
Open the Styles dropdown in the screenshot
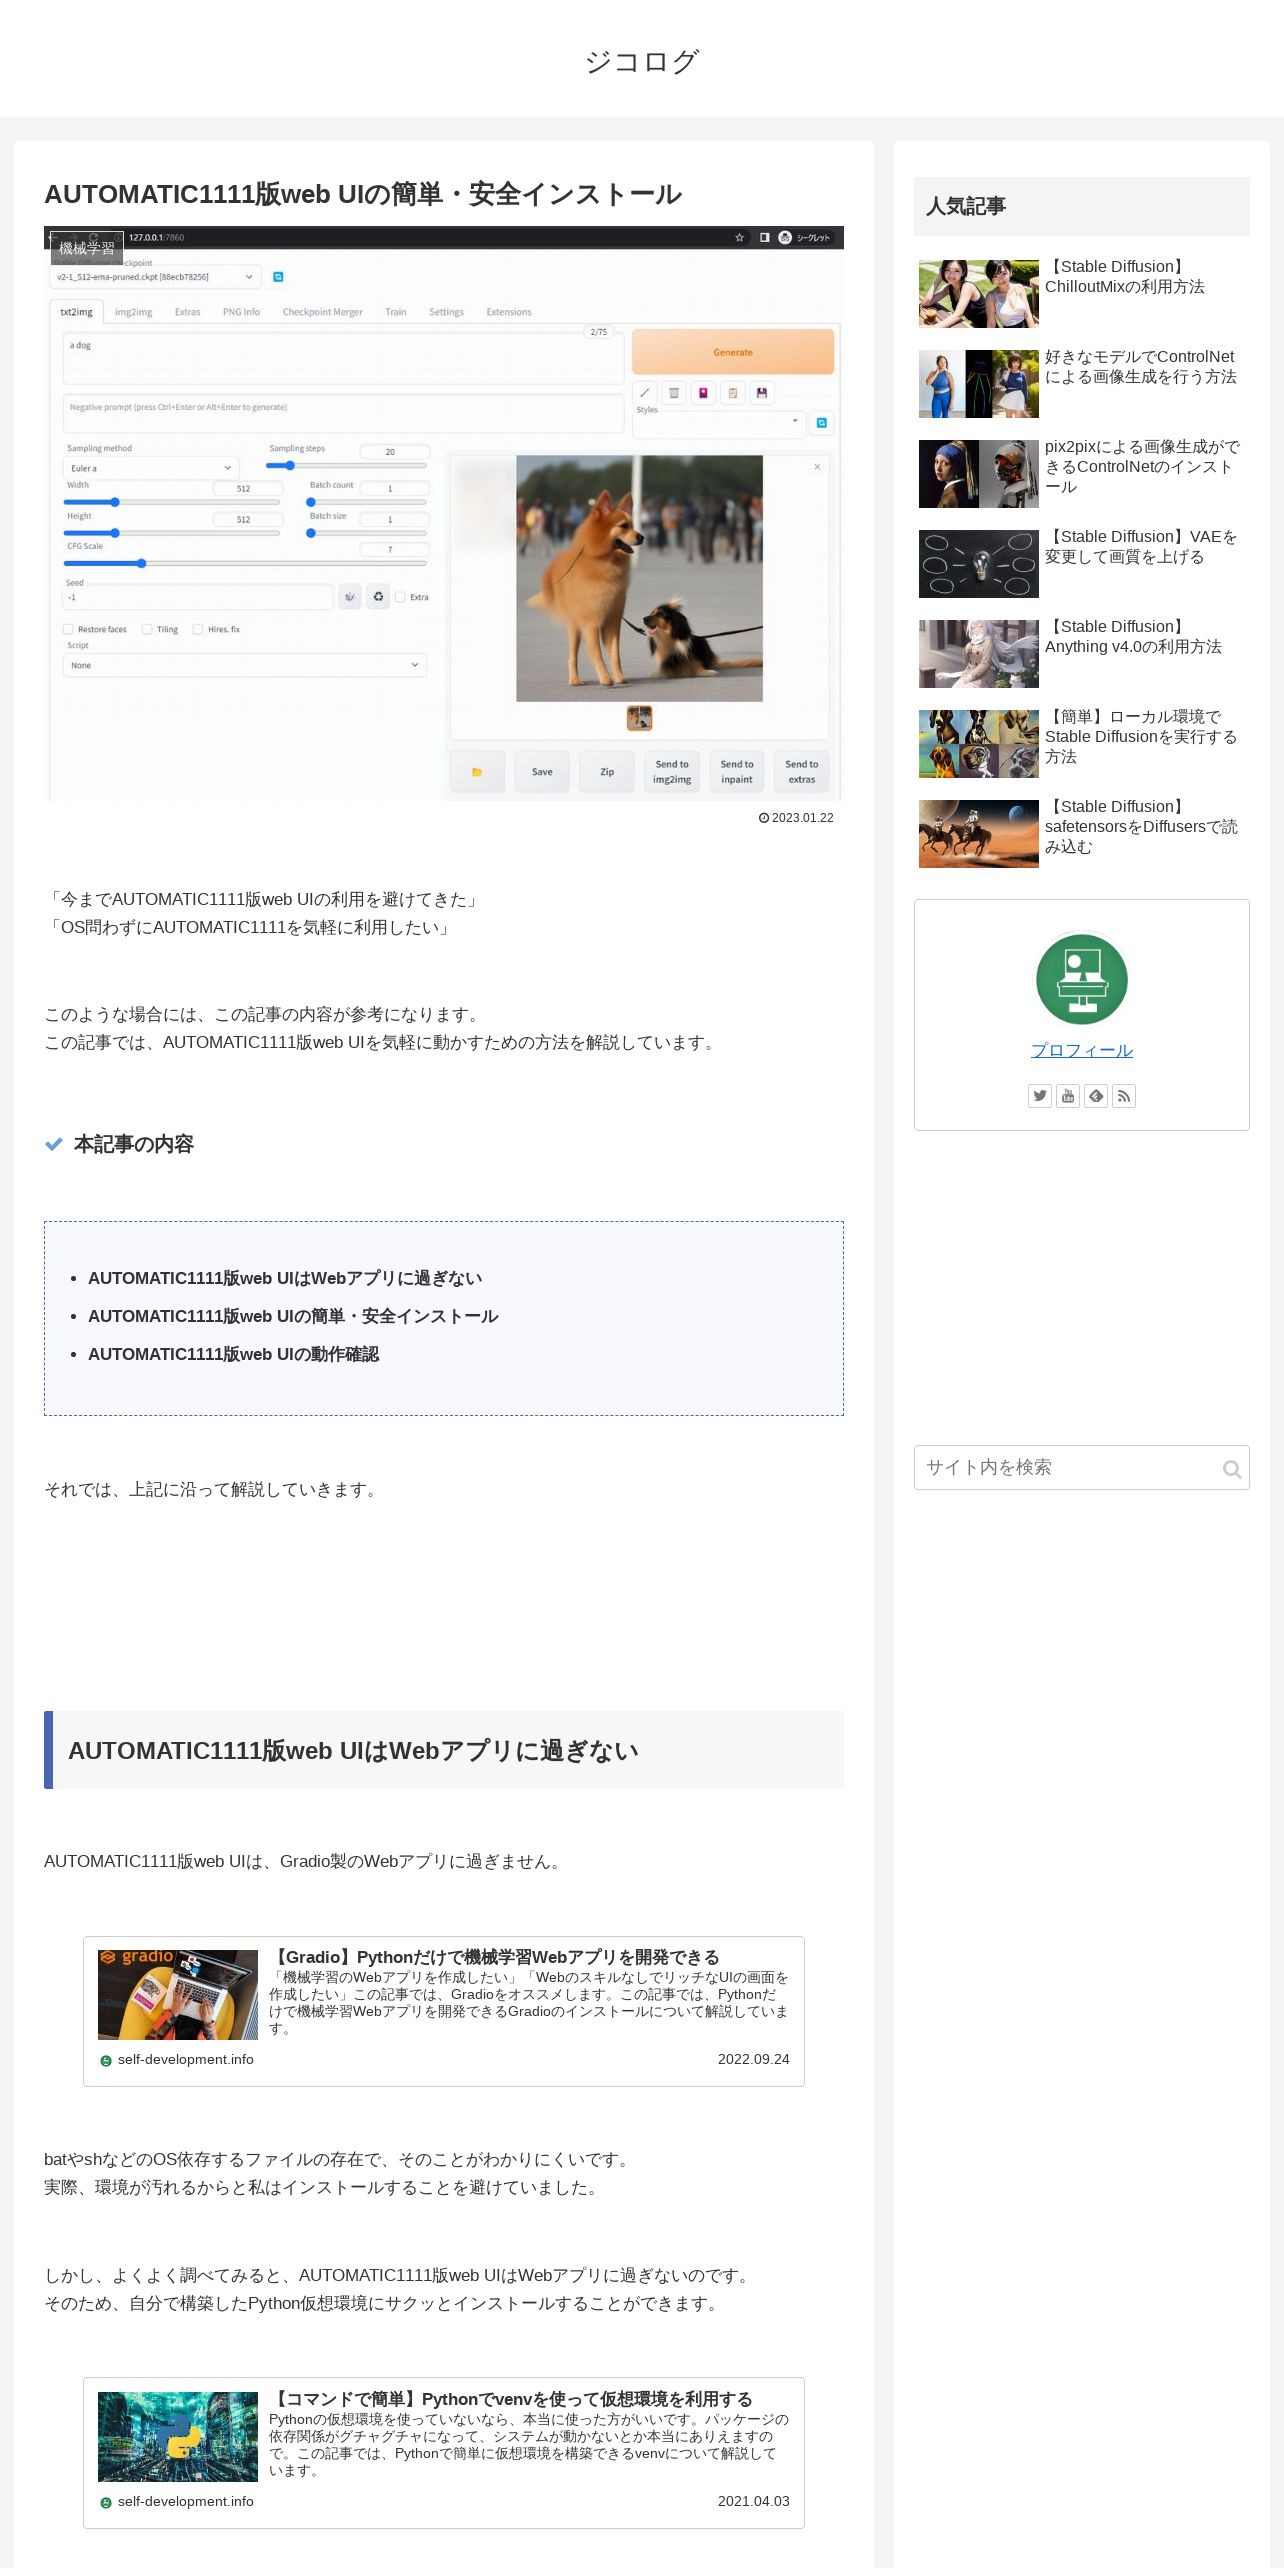point(719,423)
